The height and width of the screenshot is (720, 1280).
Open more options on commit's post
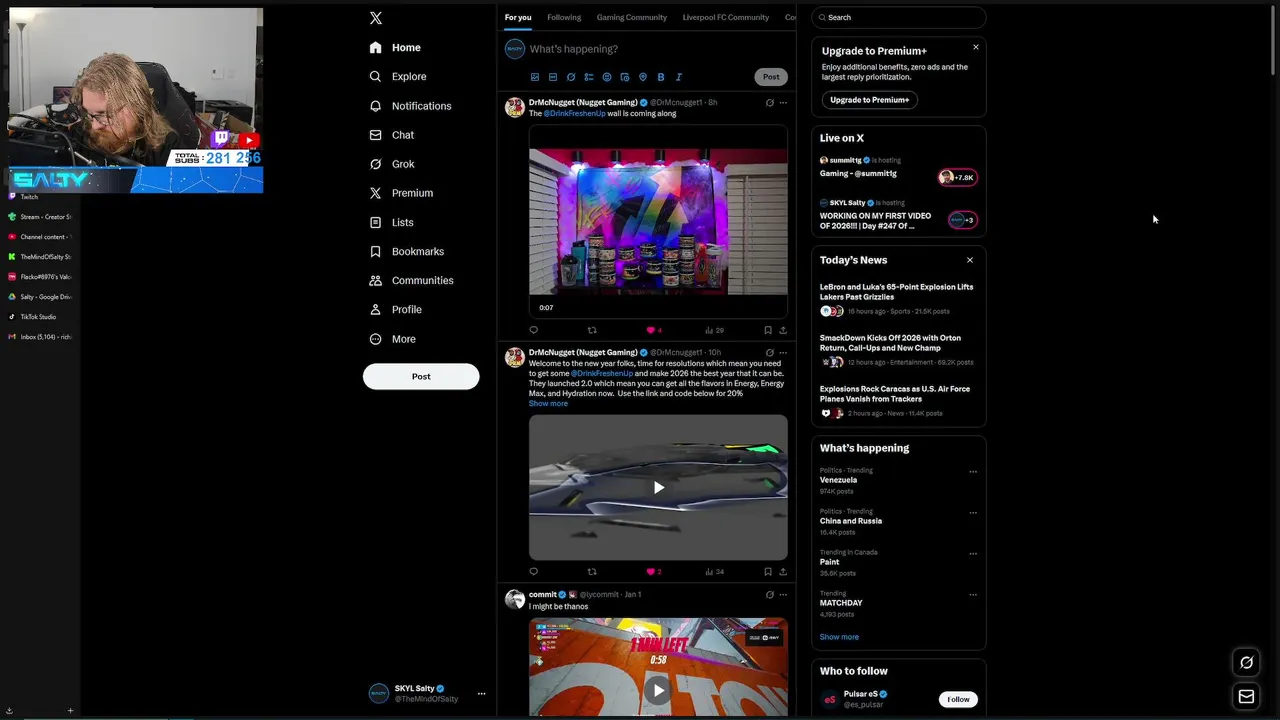coord(783,594)
